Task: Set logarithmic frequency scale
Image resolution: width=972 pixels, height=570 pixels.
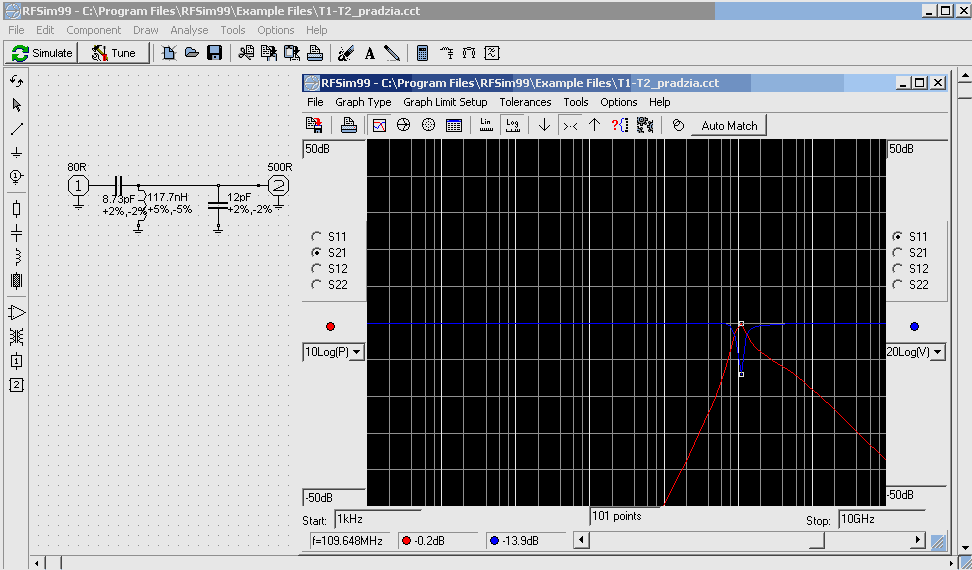Action: tap(513, 125)
